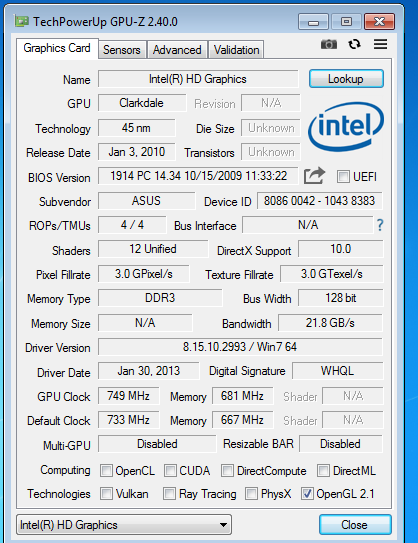Toggle the UEFI checkbox

coord(343,177)
